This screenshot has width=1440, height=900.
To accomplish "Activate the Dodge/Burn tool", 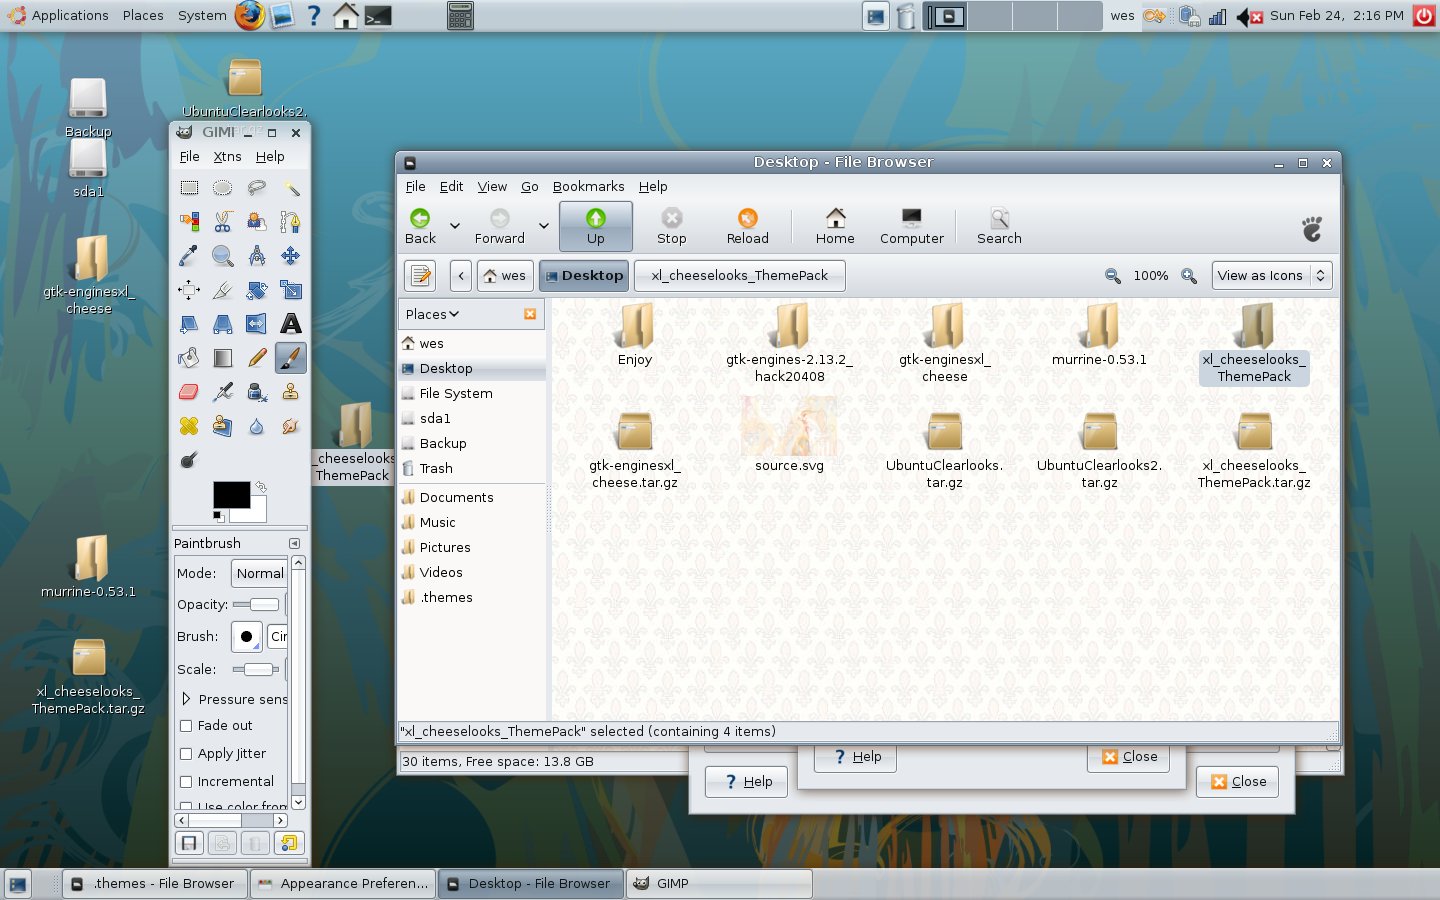I will click(x=189, y=460).
